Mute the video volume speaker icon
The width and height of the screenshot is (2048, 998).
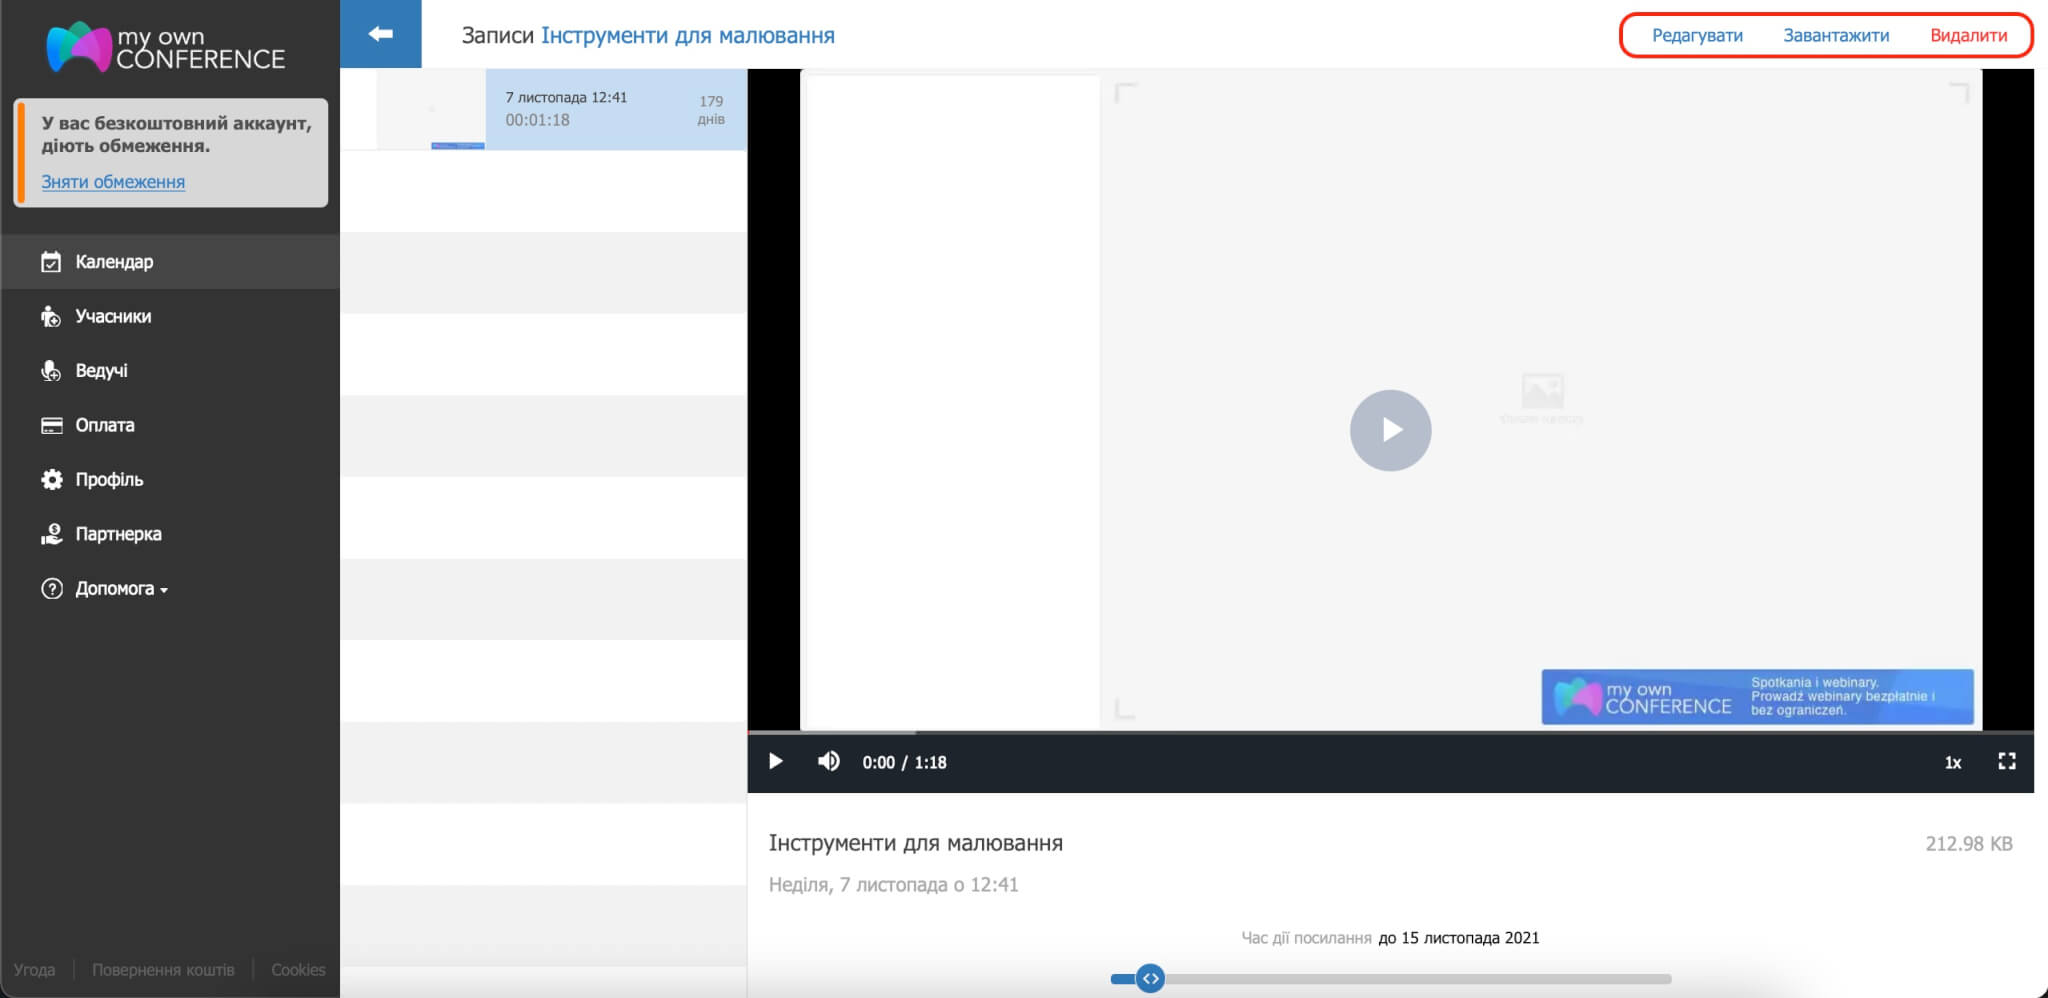point(828,762)
